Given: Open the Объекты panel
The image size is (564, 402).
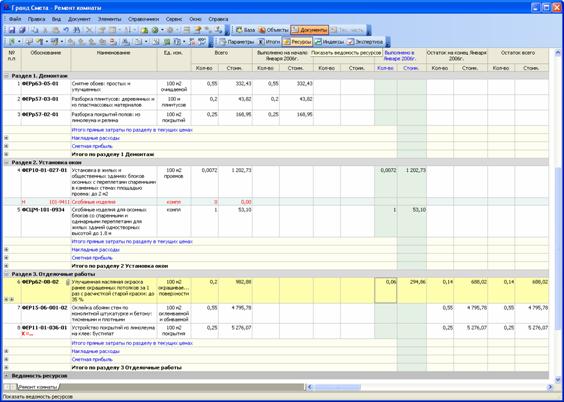Looking at the screenshot, I should click(x=273, y=30).
